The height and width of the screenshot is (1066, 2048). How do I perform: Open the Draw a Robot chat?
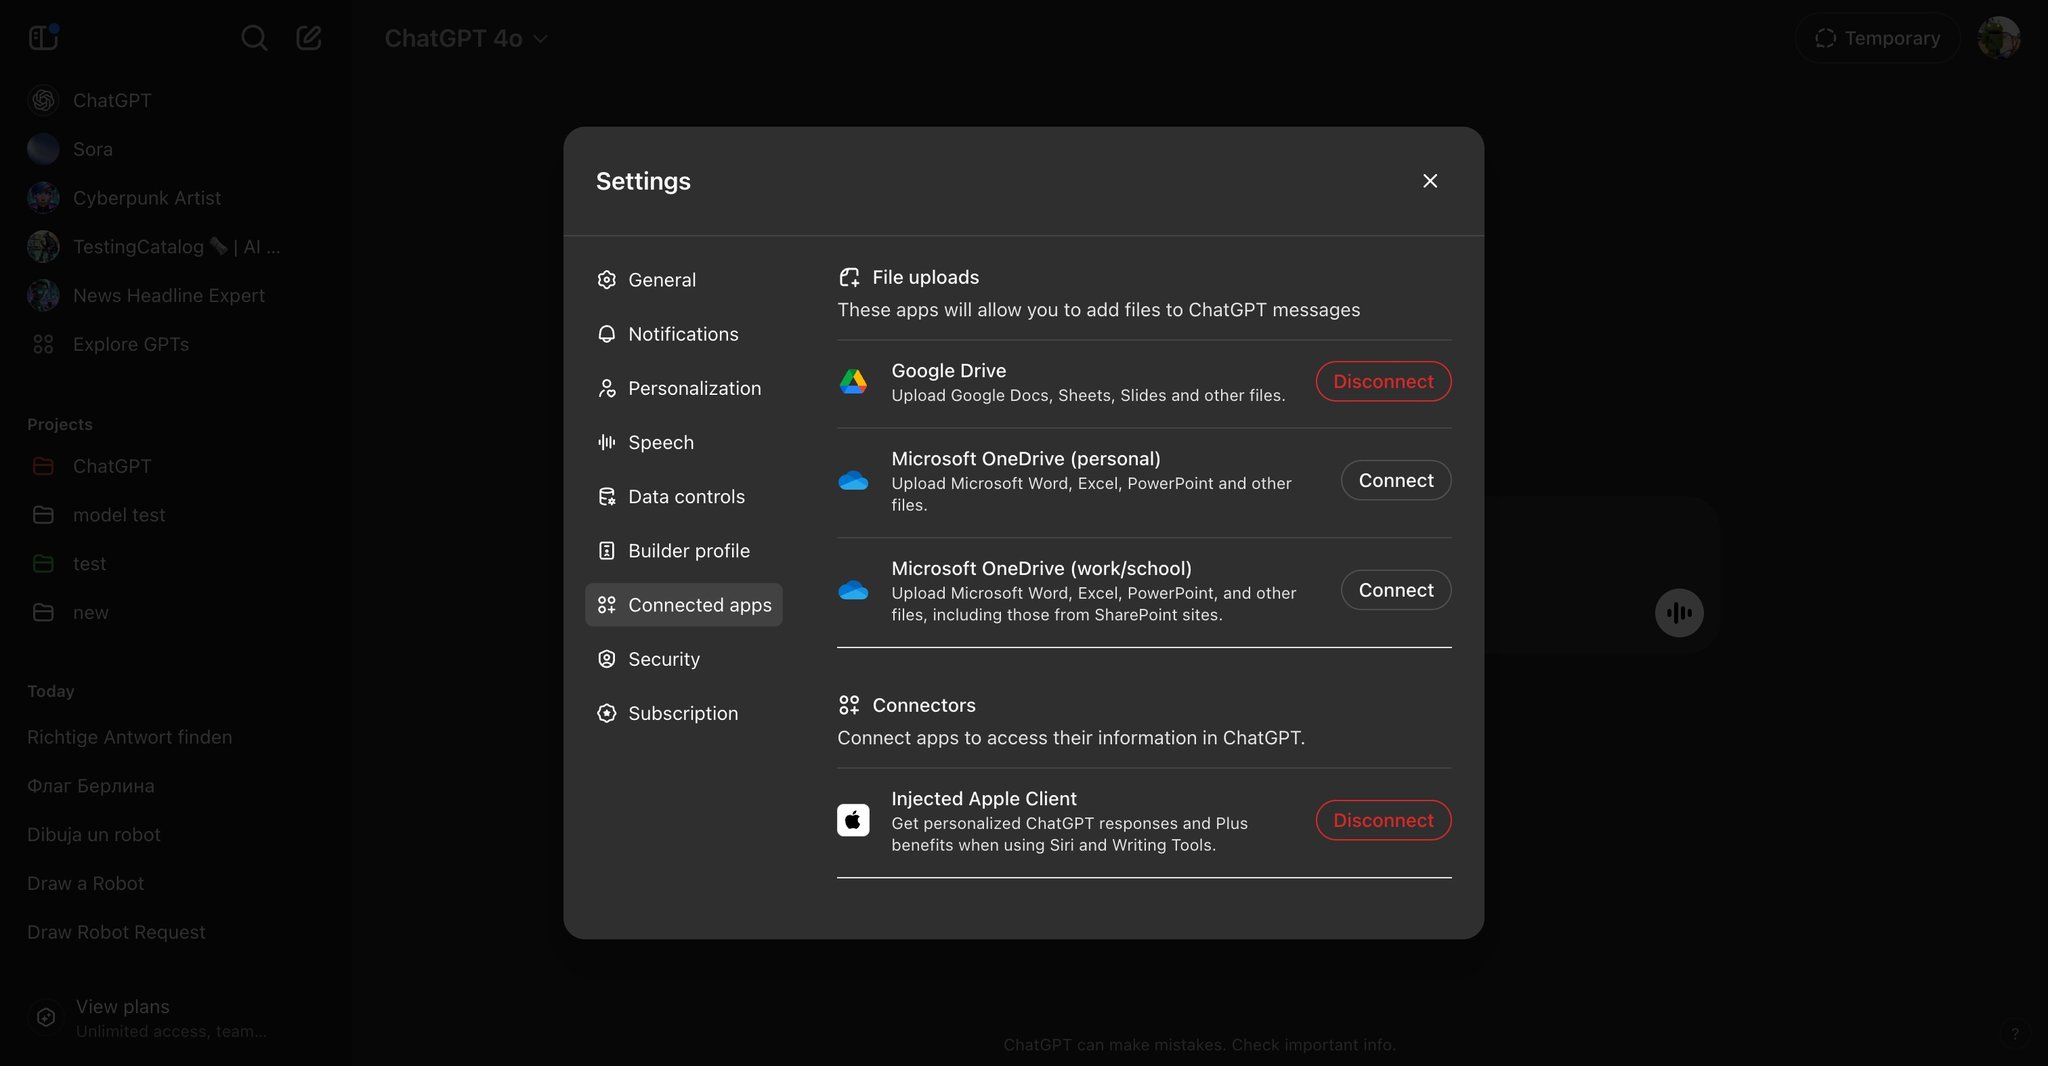point(86,883)
